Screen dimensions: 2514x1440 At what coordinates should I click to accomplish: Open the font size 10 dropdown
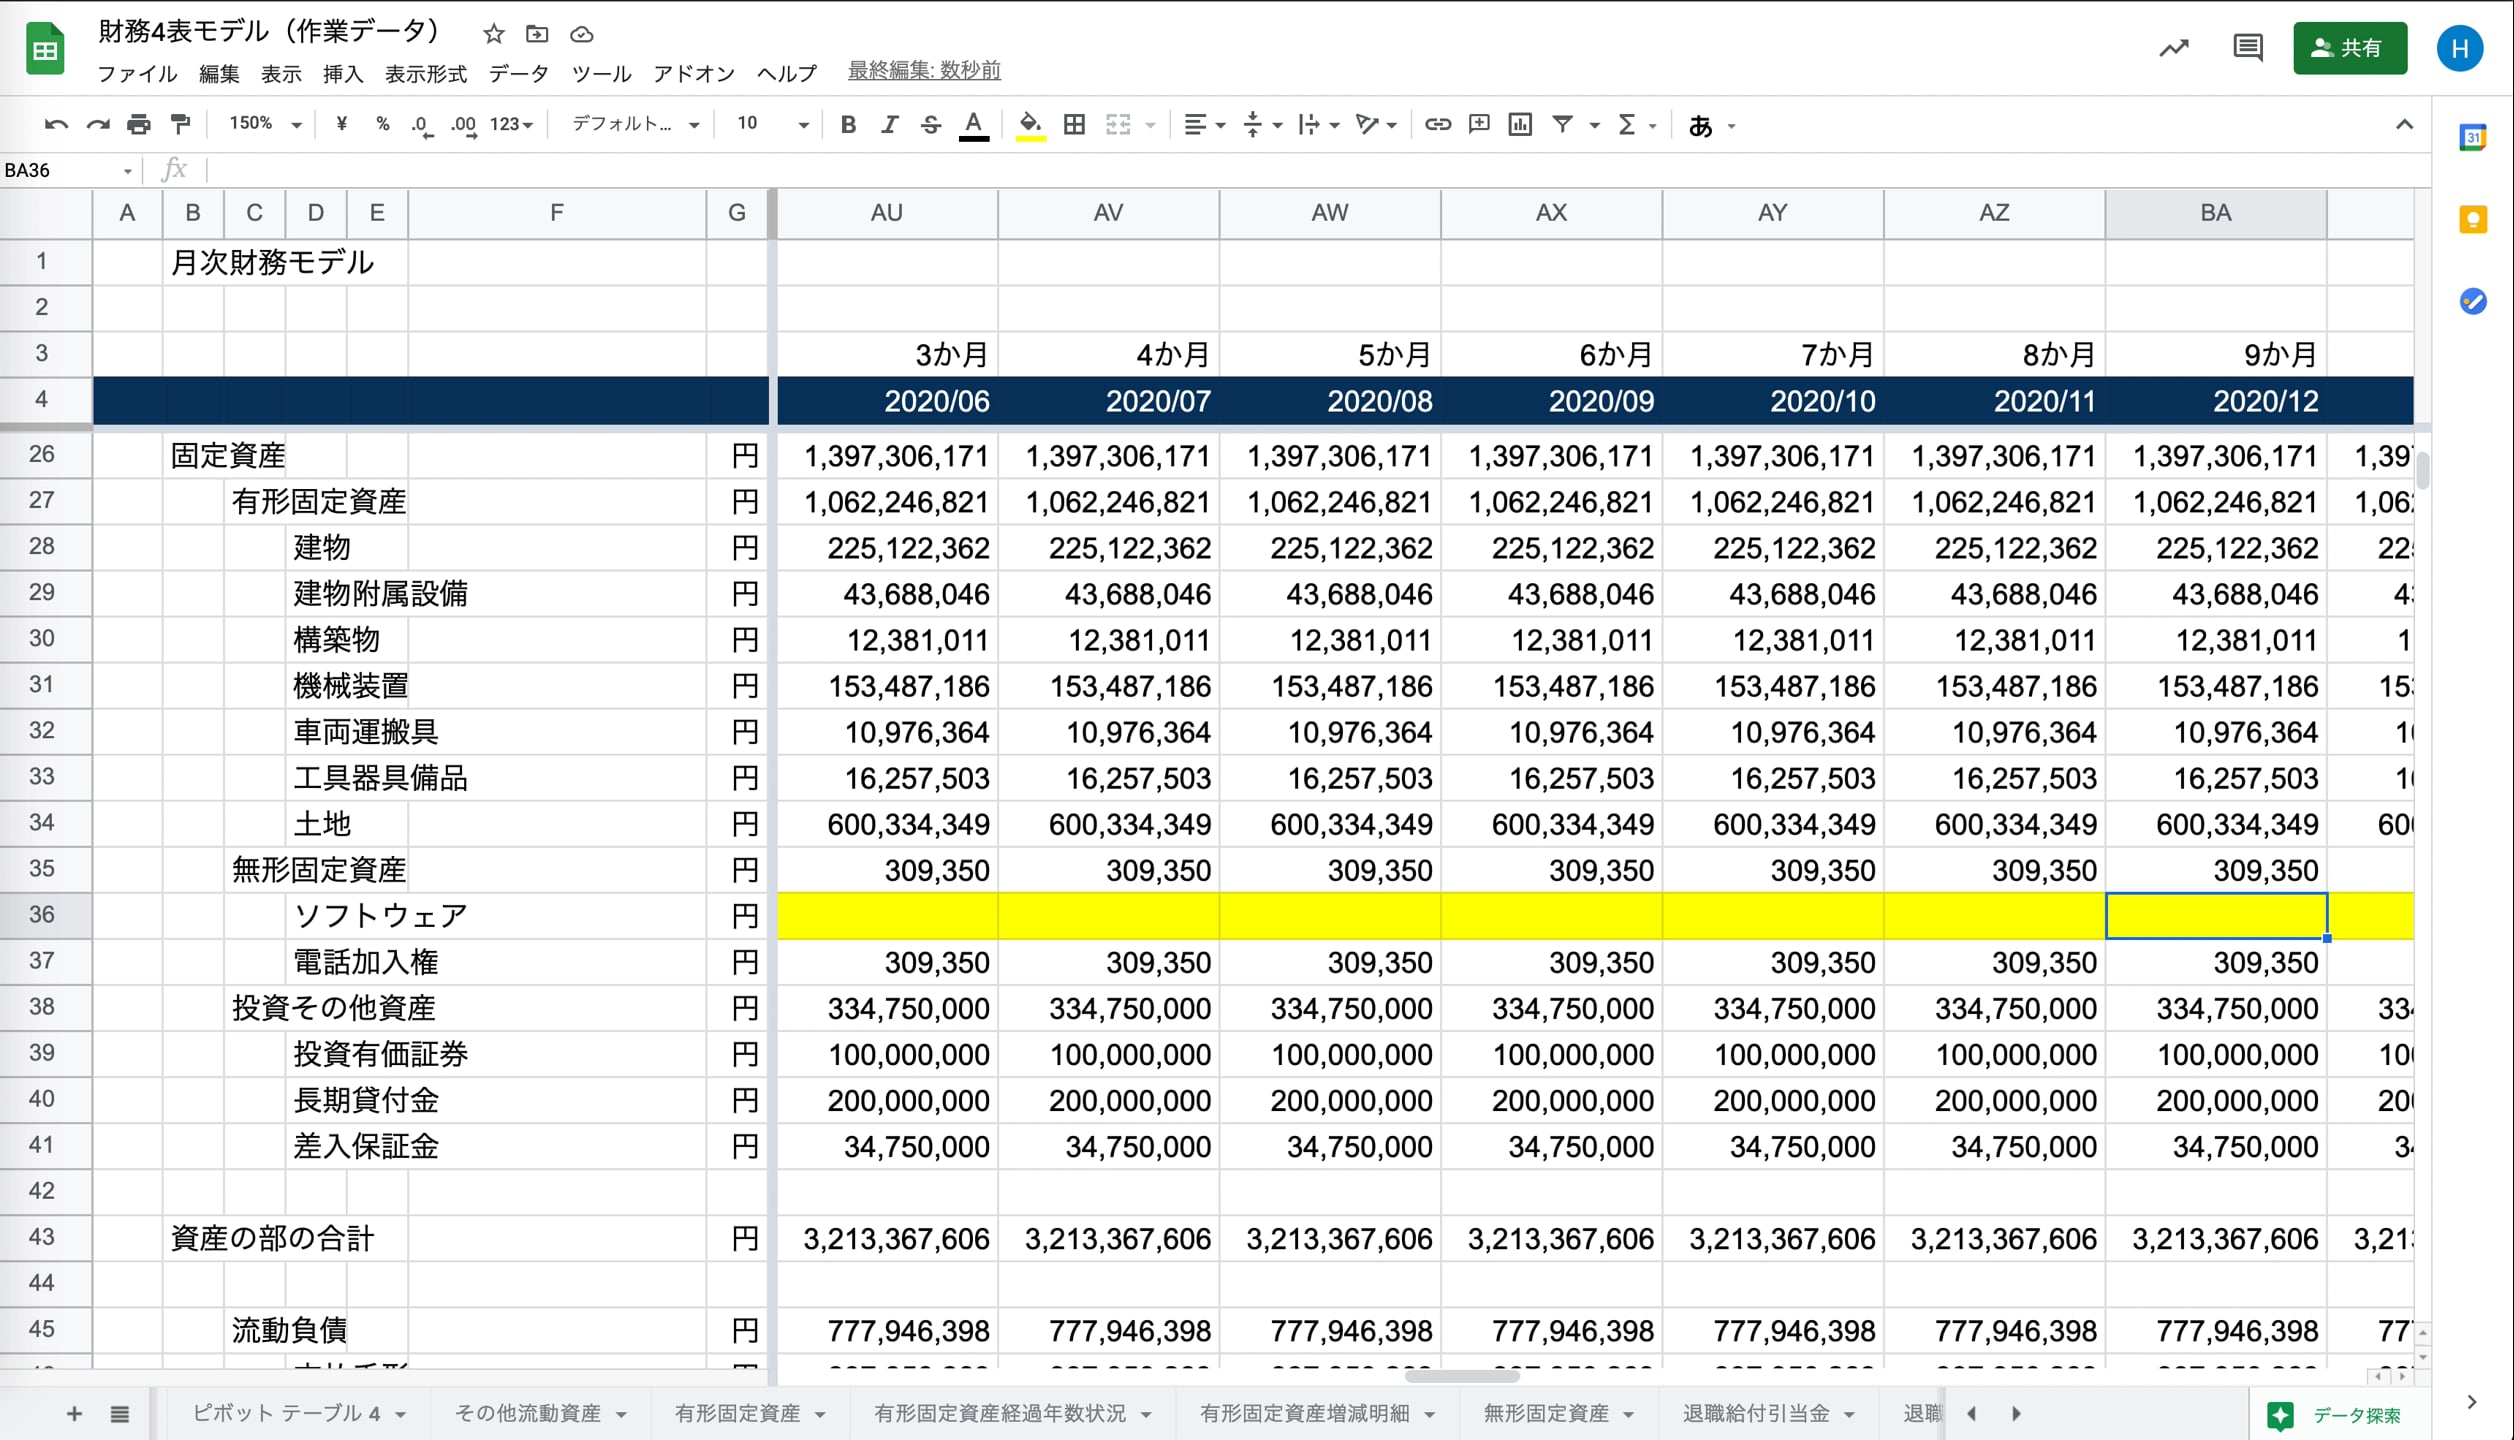pos(772,125)
